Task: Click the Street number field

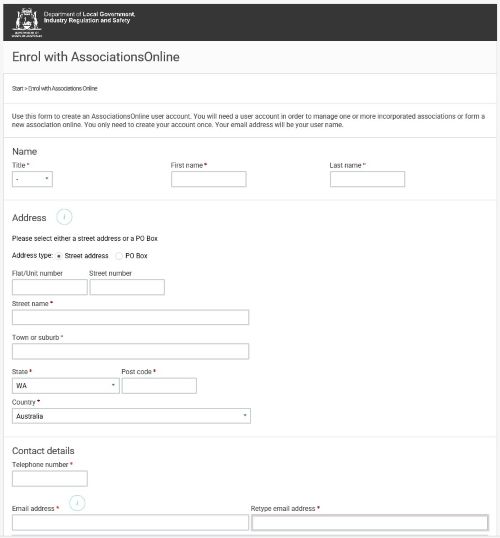Action: pyautogui.click(x=127, y=287)
